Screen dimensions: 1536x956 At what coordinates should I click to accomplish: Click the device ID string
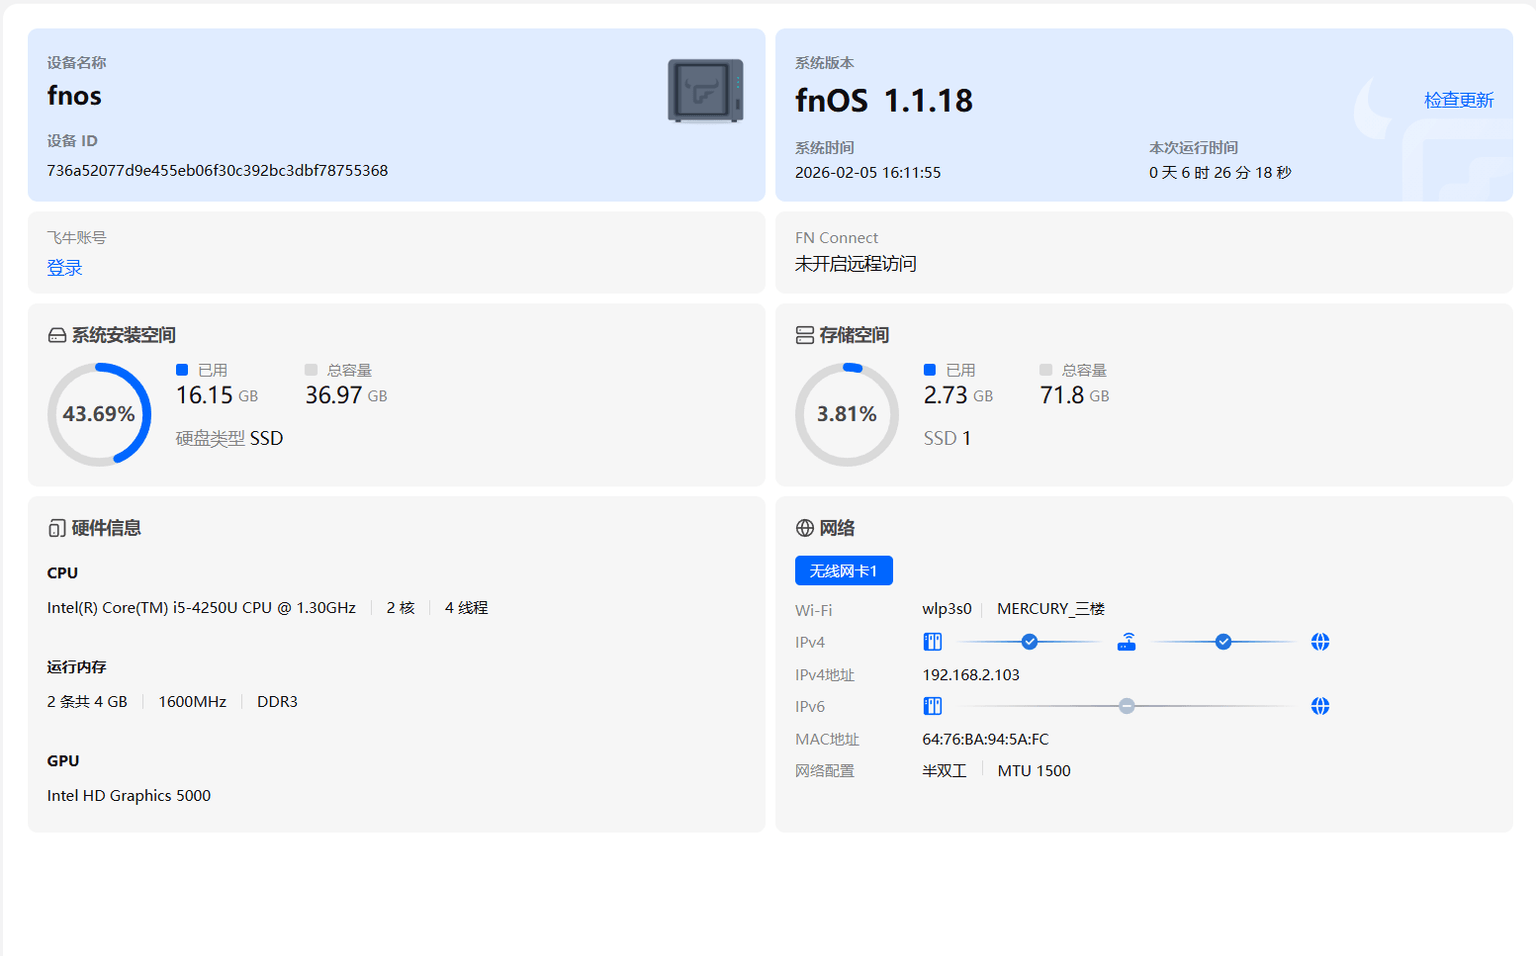[x=217, y=171]
